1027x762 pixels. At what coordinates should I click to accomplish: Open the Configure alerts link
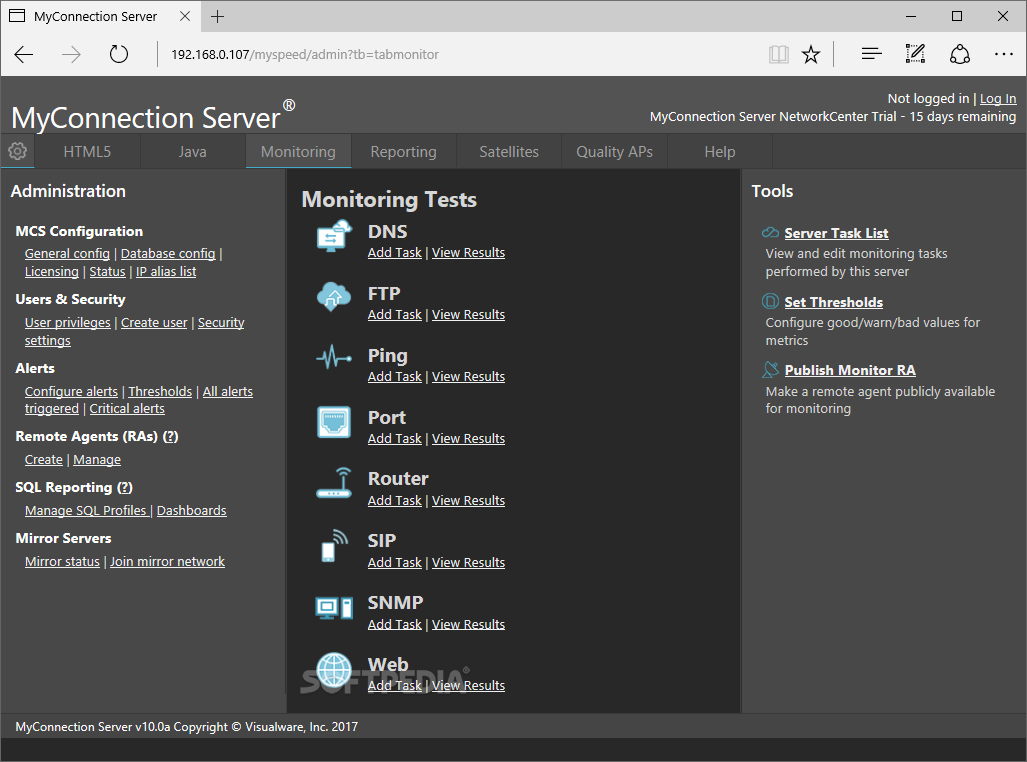click(x=71, y=391)
